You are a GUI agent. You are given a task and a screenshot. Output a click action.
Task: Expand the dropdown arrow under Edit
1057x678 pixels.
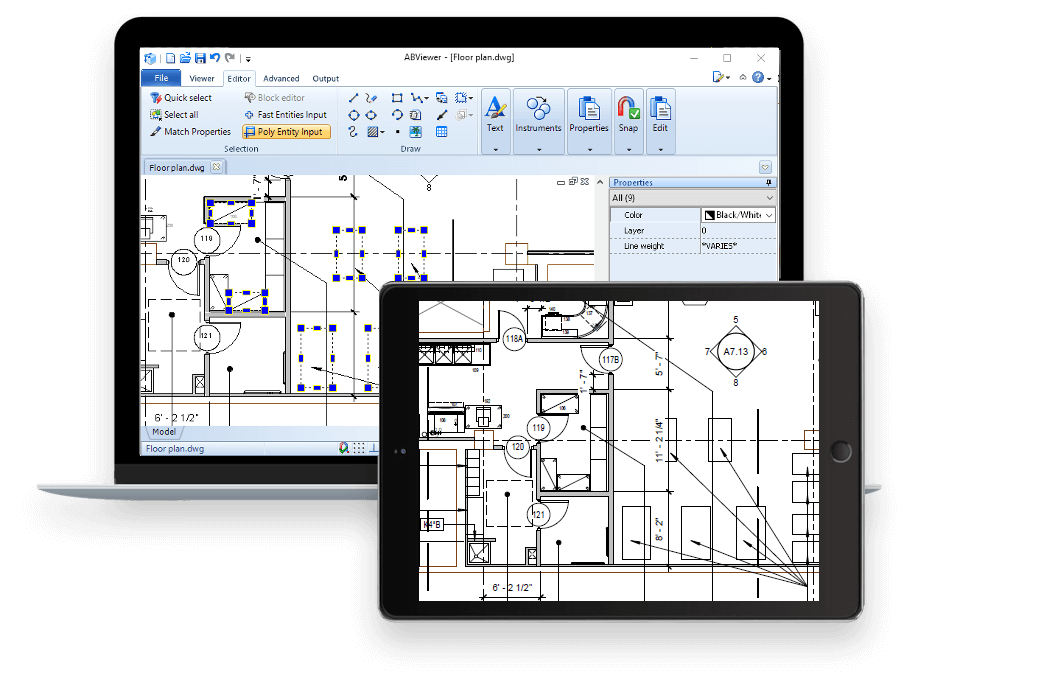point(660,149)
